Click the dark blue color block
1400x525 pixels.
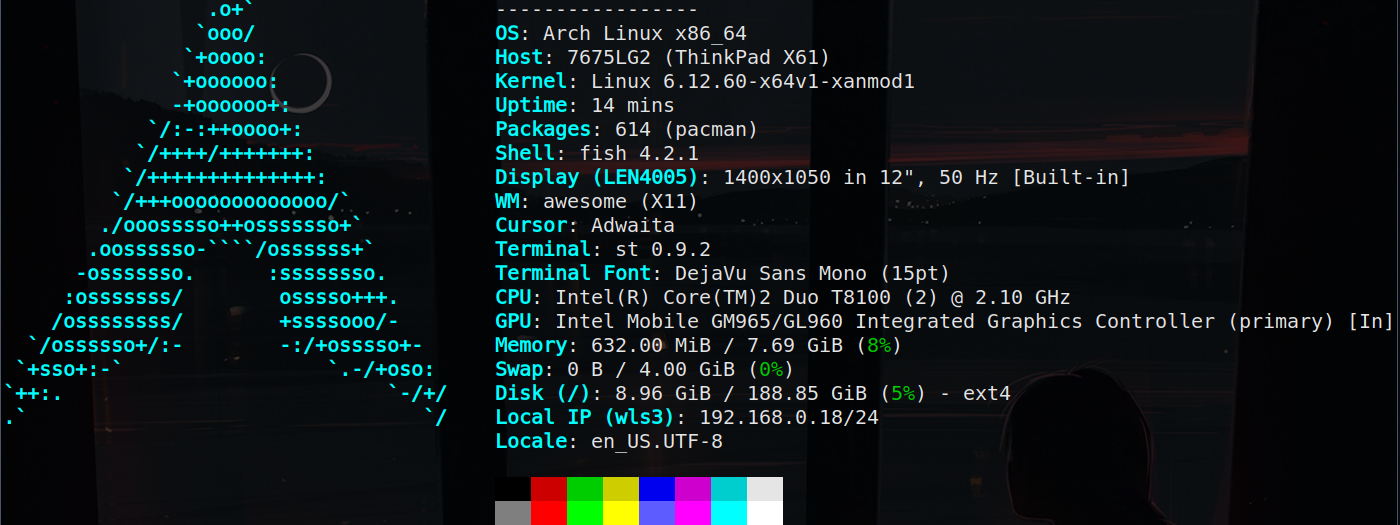[x=657, y=489]
